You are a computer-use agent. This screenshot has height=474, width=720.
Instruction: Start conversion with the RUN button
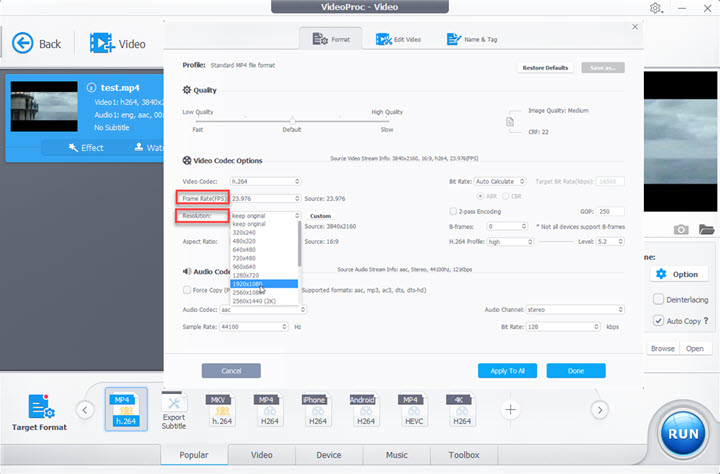pyautogui.click(x=683, y=434)
